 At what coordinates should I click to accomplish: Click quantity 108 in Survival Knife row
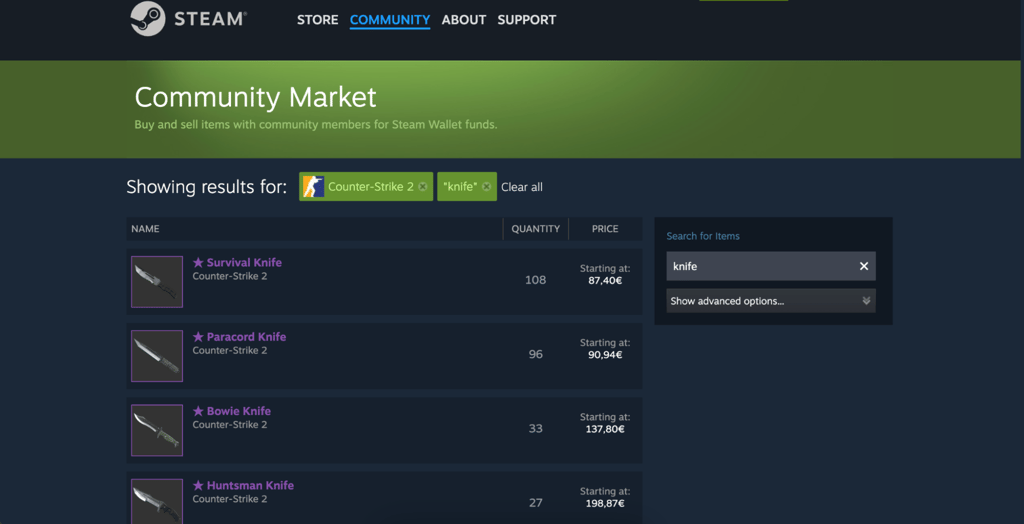tap(536, 280)
